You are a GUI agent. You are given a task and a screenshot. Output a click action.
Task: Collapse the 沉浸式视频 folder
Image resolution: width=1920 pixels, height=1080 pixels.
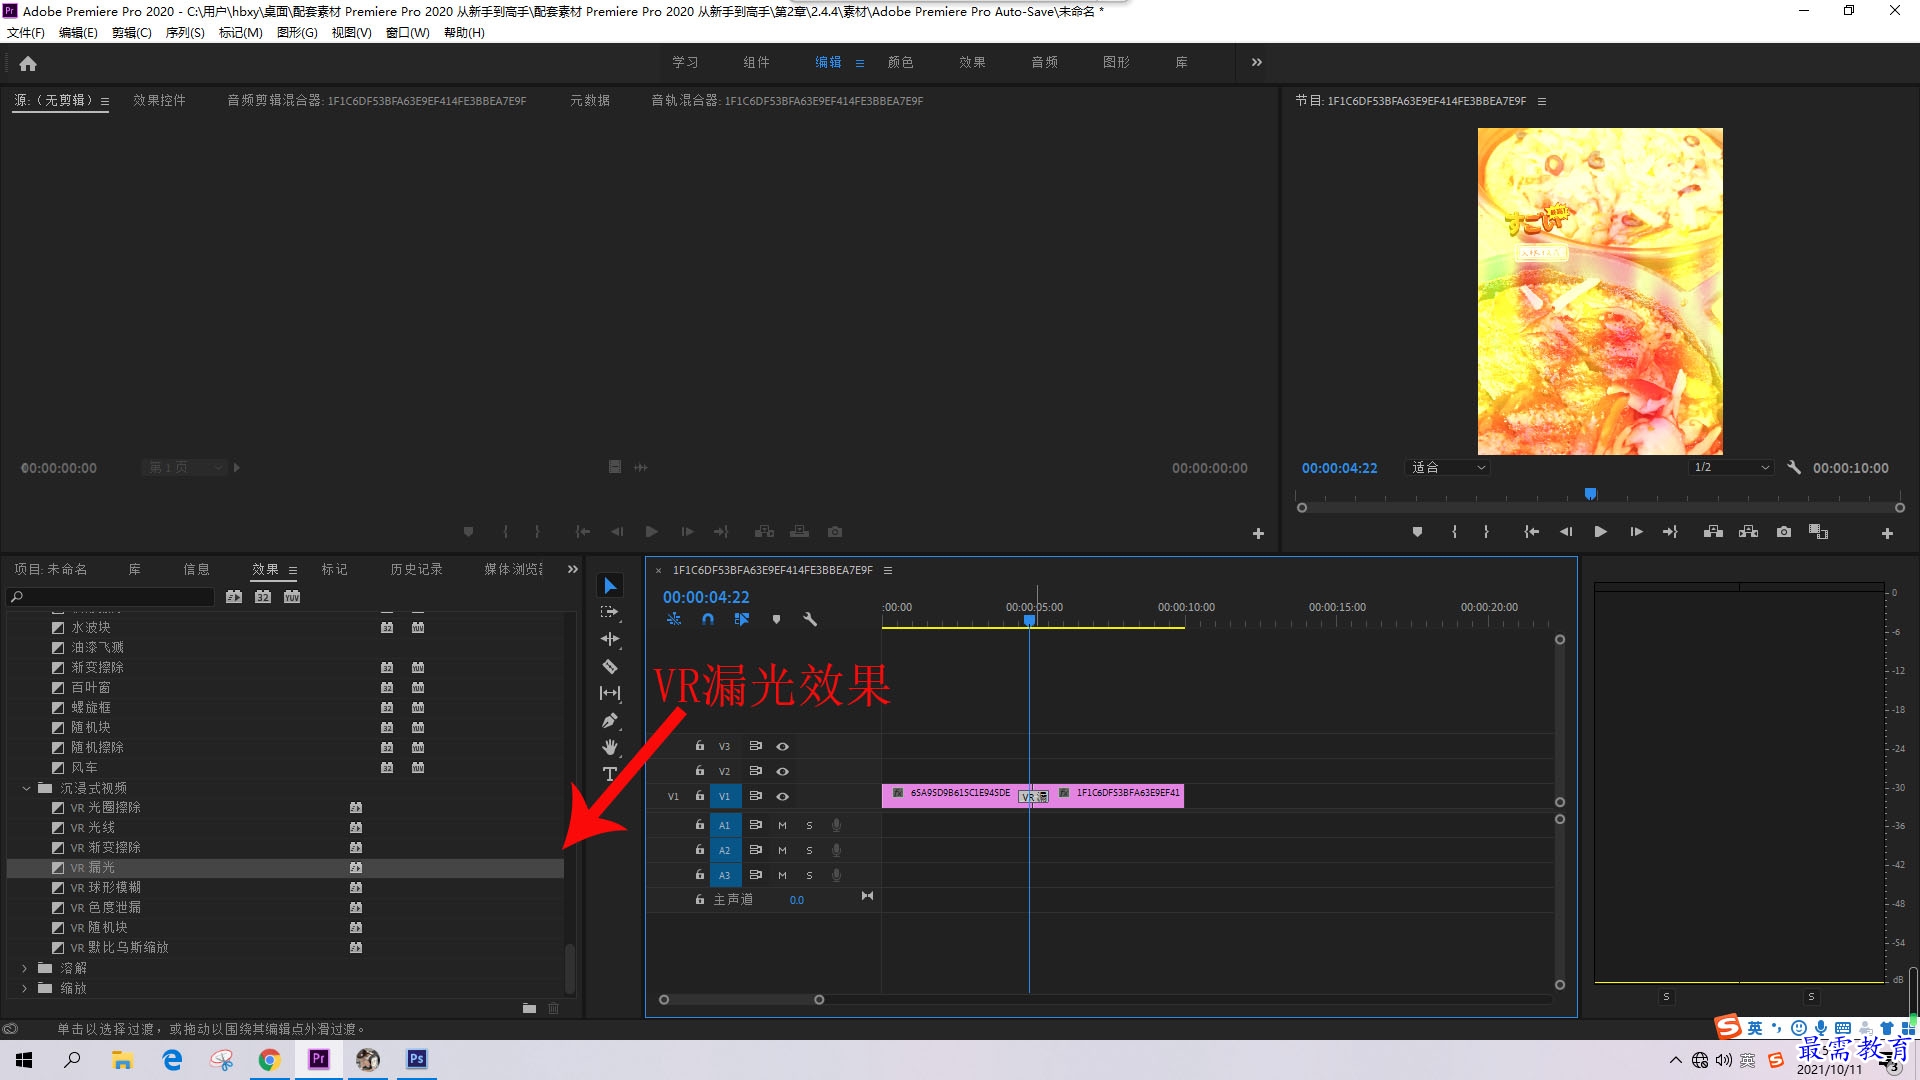pyautogui.click(x=26, y=788)
